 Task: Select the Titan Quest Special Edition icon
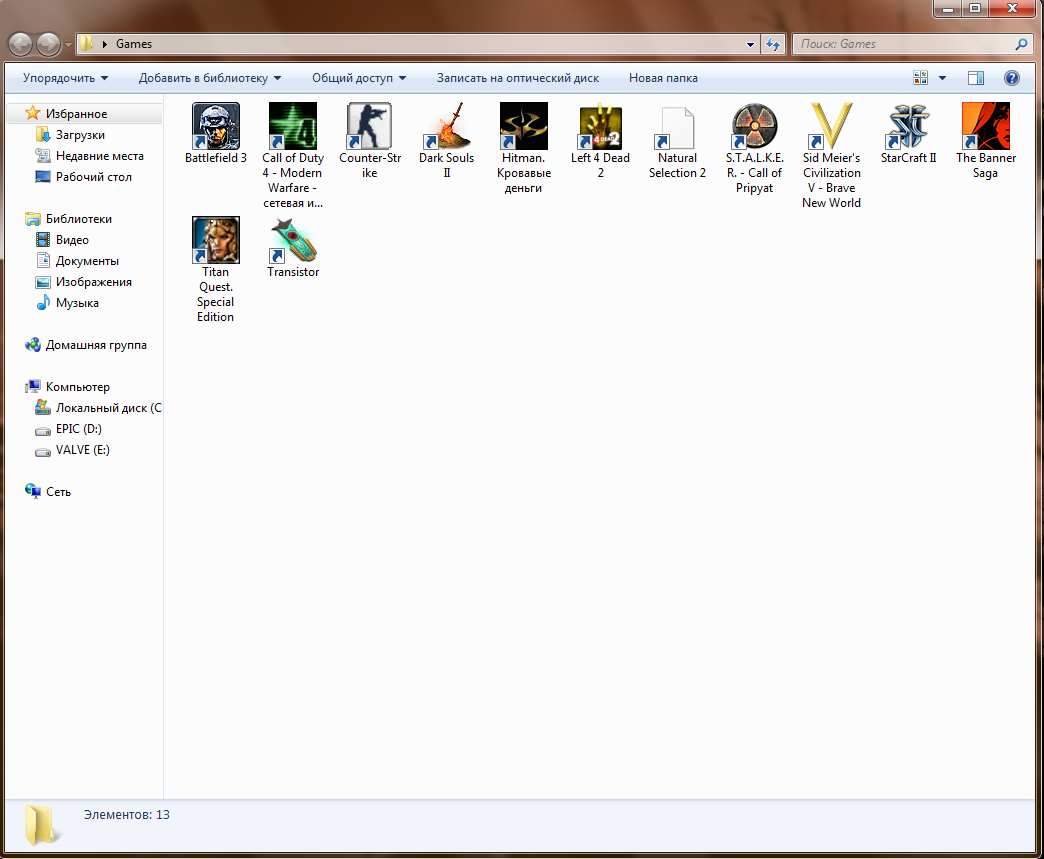tap(216, 240)
